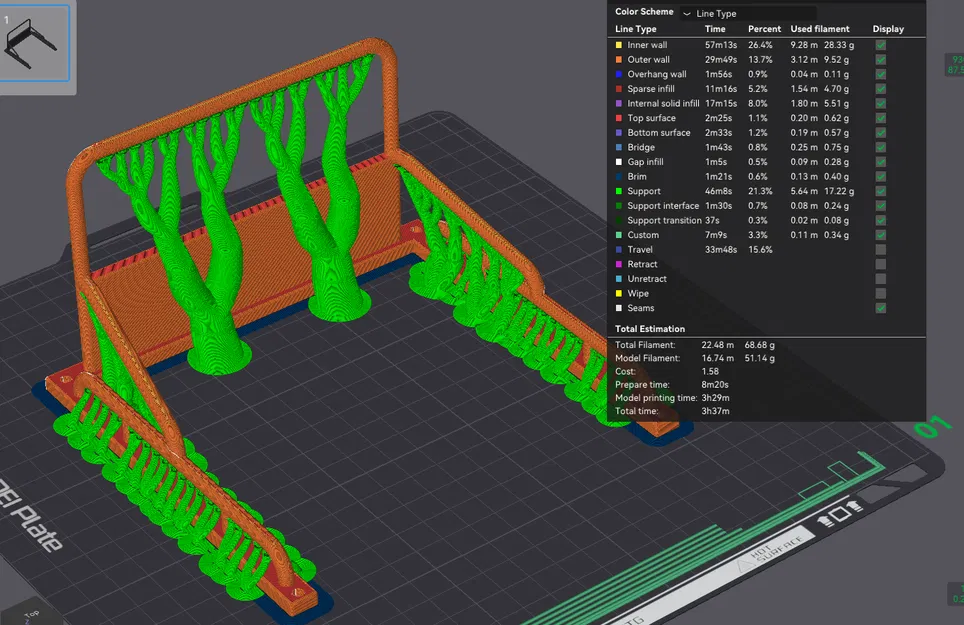The image size is (964, 625).
Task: Toggle Brim display checkbox
Action: 880,176
